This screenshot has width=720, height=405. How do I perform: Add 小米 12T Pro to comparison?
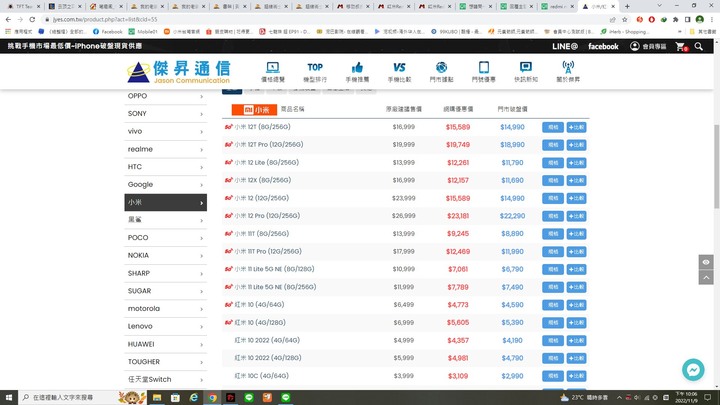point(576,145)
